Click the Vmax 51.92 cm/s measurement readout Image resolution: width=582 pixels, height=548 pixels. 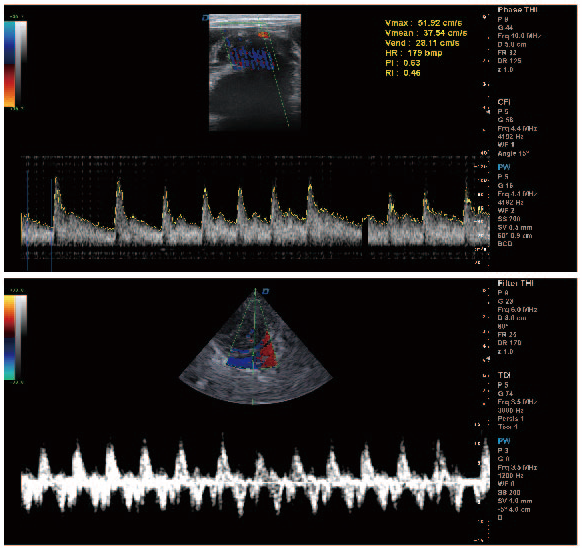coord(423,23)
